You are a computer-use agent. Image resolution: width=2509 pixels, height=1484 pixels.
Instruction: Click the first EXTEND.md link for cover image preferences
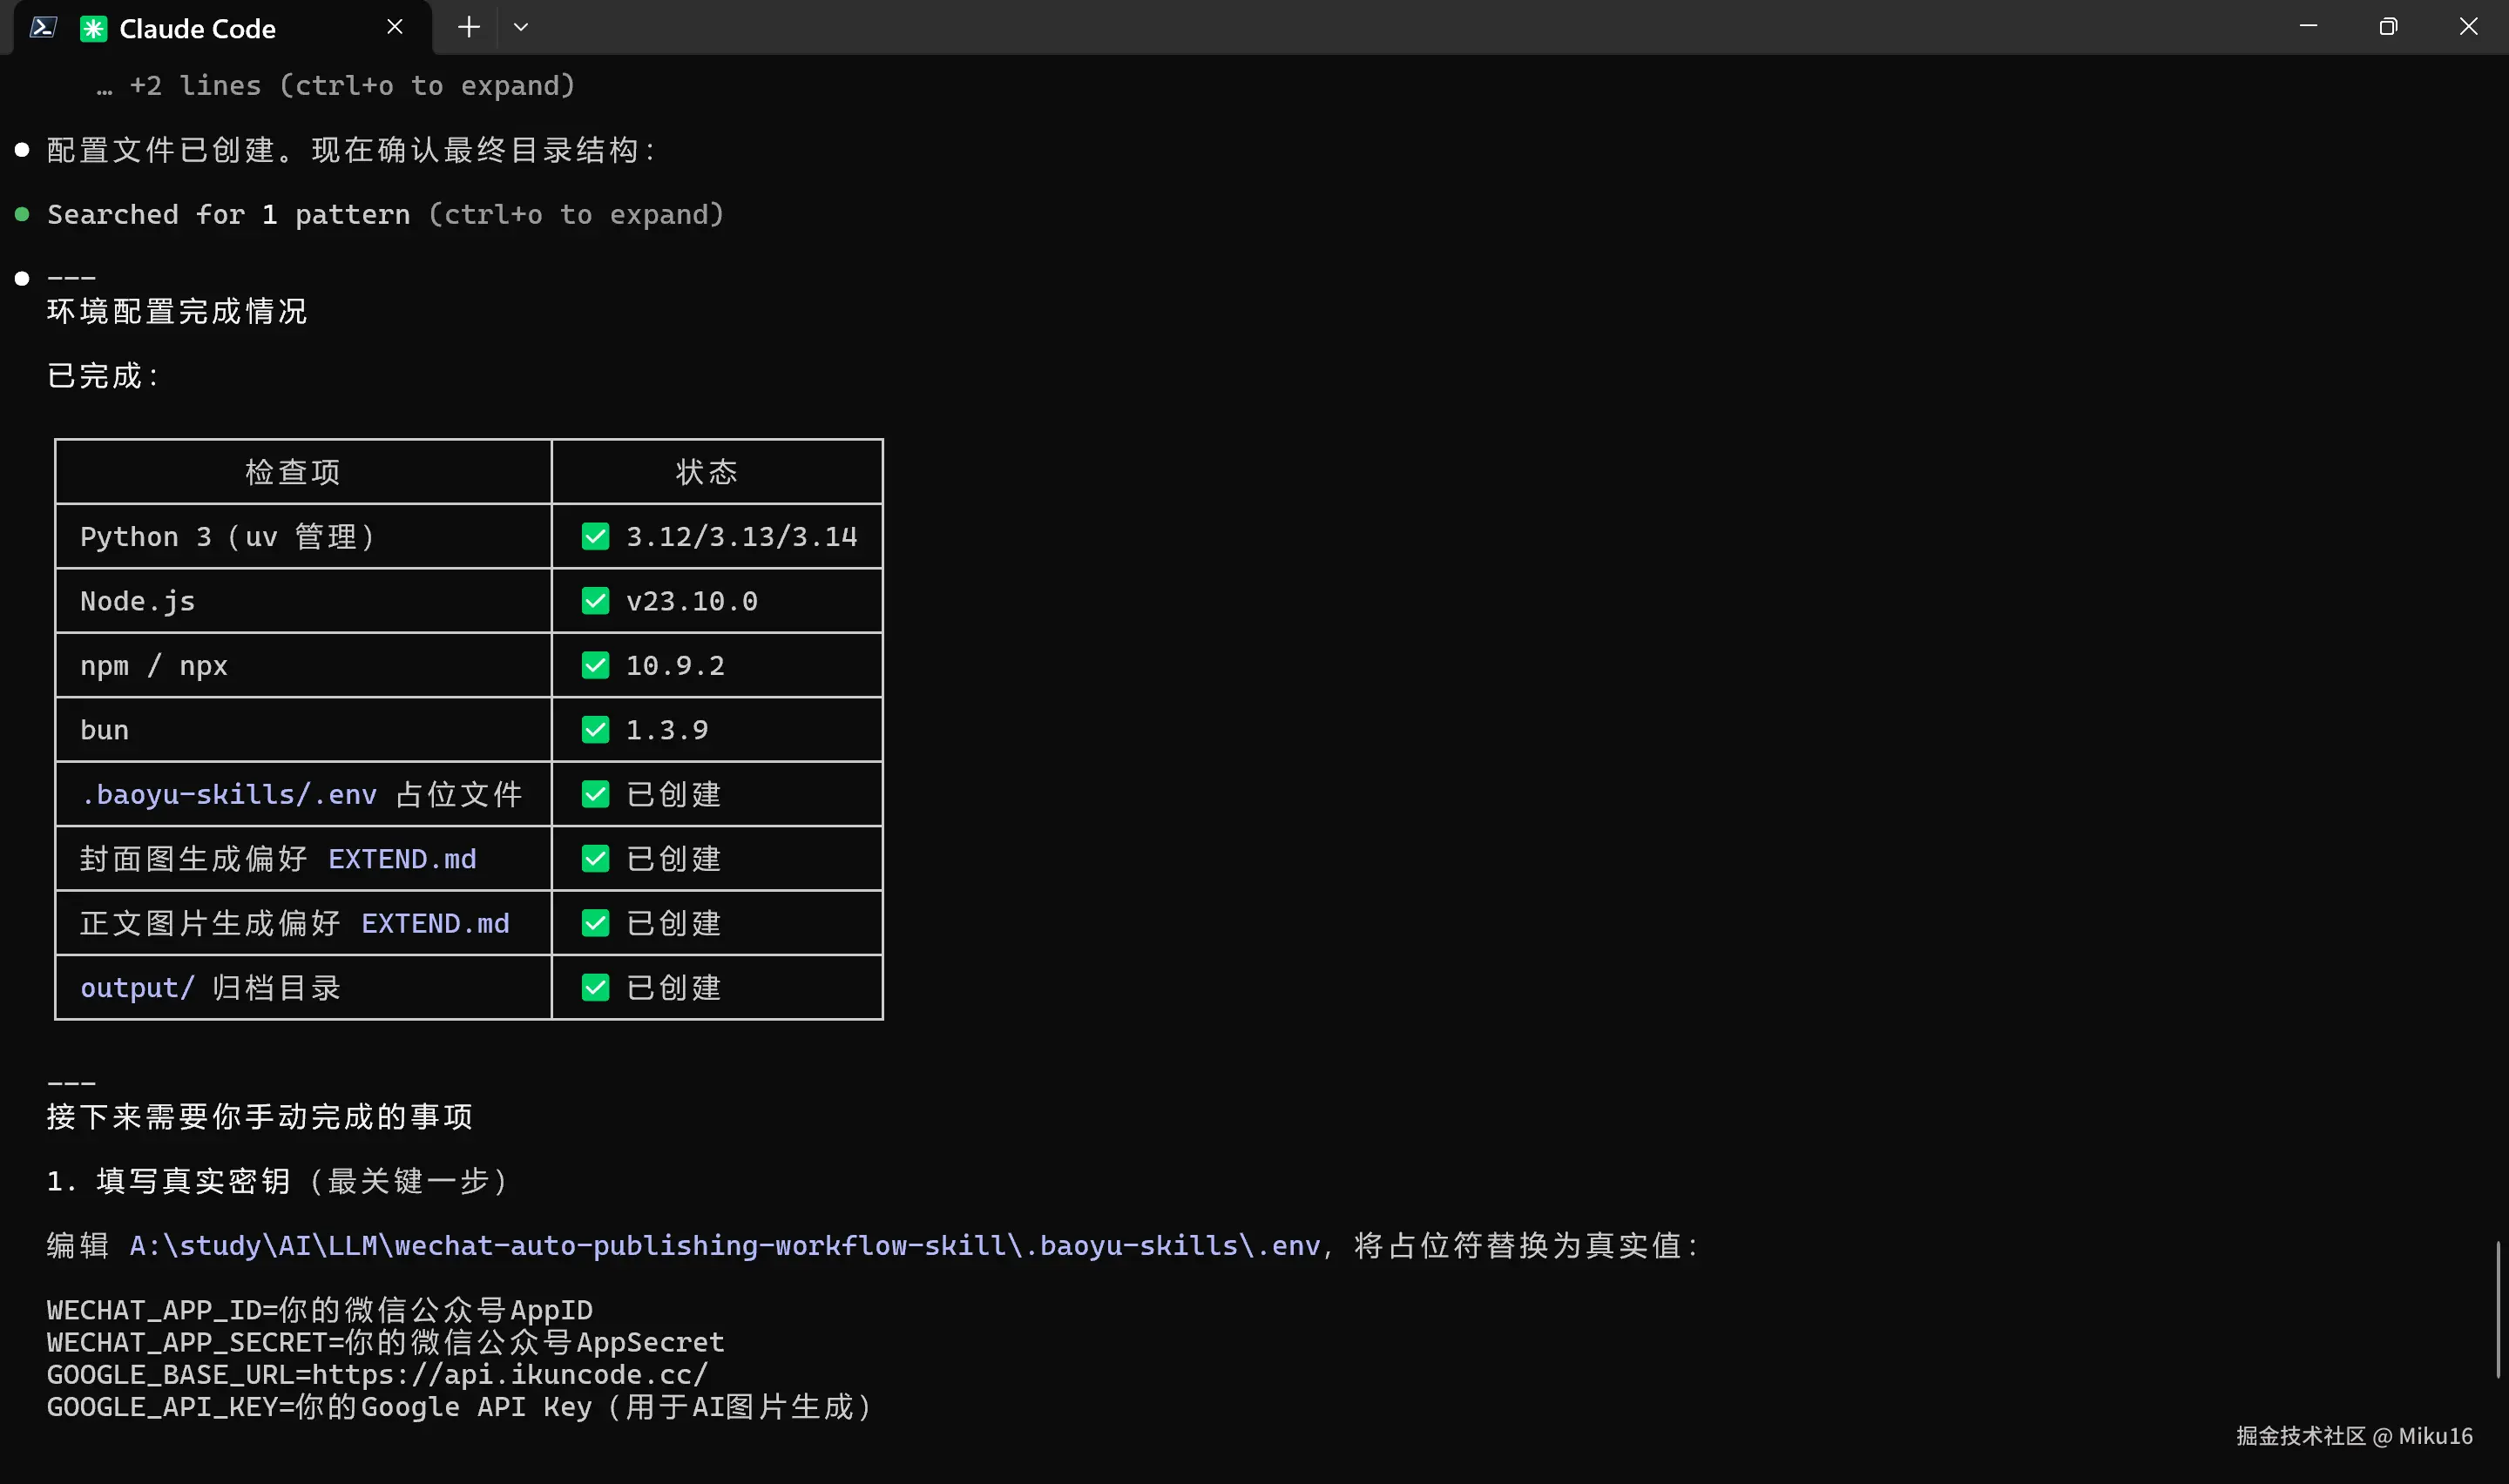click(x=402, y=859)
